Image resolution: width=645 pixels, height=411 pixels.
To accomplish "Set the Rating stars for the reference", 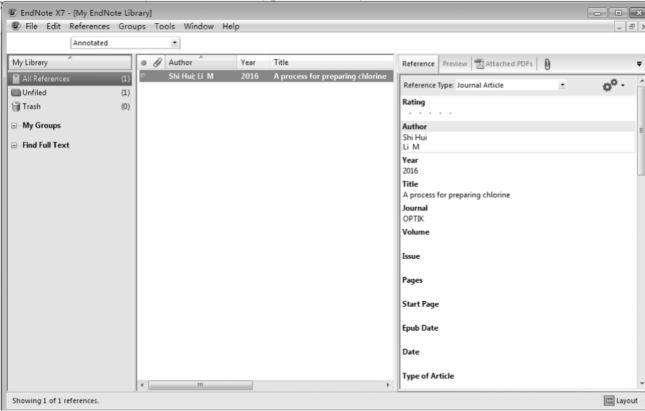I will click(430, 113).
